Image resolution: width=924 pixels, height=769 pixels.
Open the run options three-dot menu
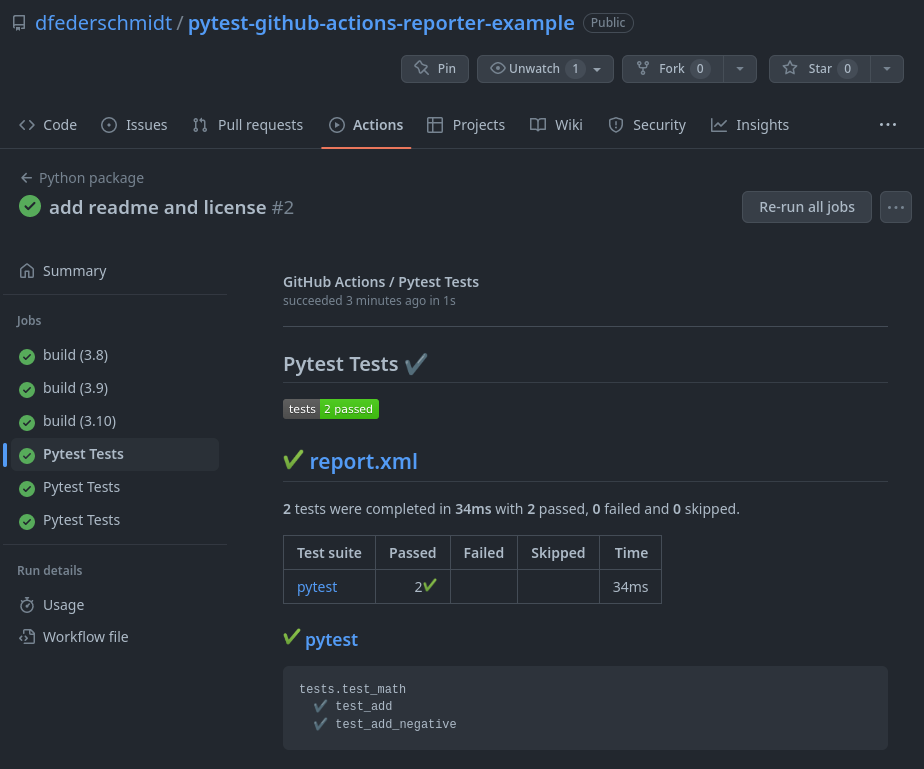(896, 207)
